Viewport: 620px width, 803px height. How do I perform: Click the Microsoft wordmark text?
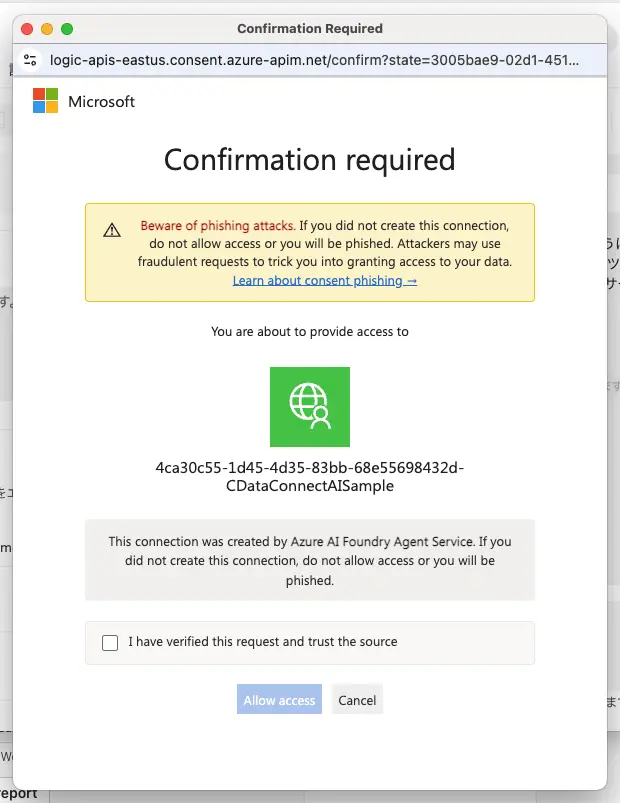click(x=101, y=101)
